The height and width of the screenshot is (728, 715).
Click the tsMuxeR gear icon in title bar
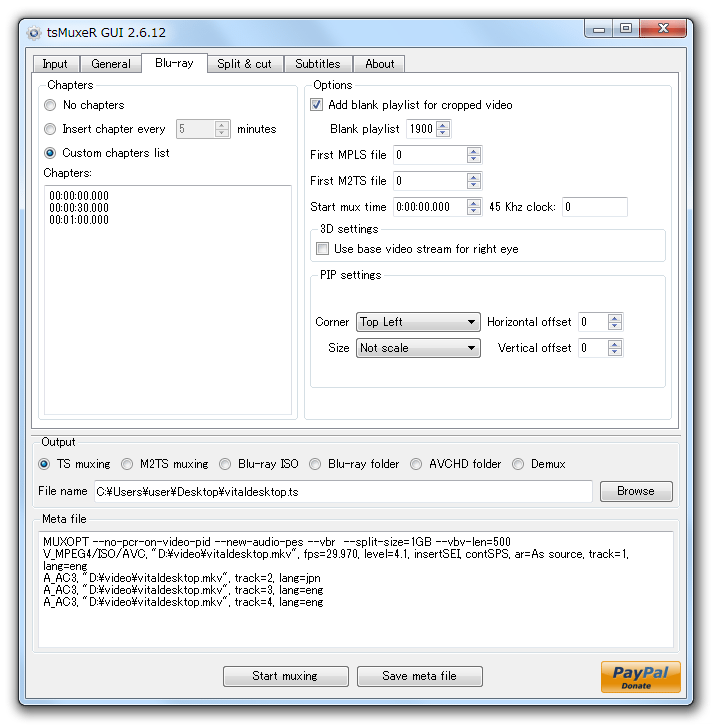tap(33, 32)
